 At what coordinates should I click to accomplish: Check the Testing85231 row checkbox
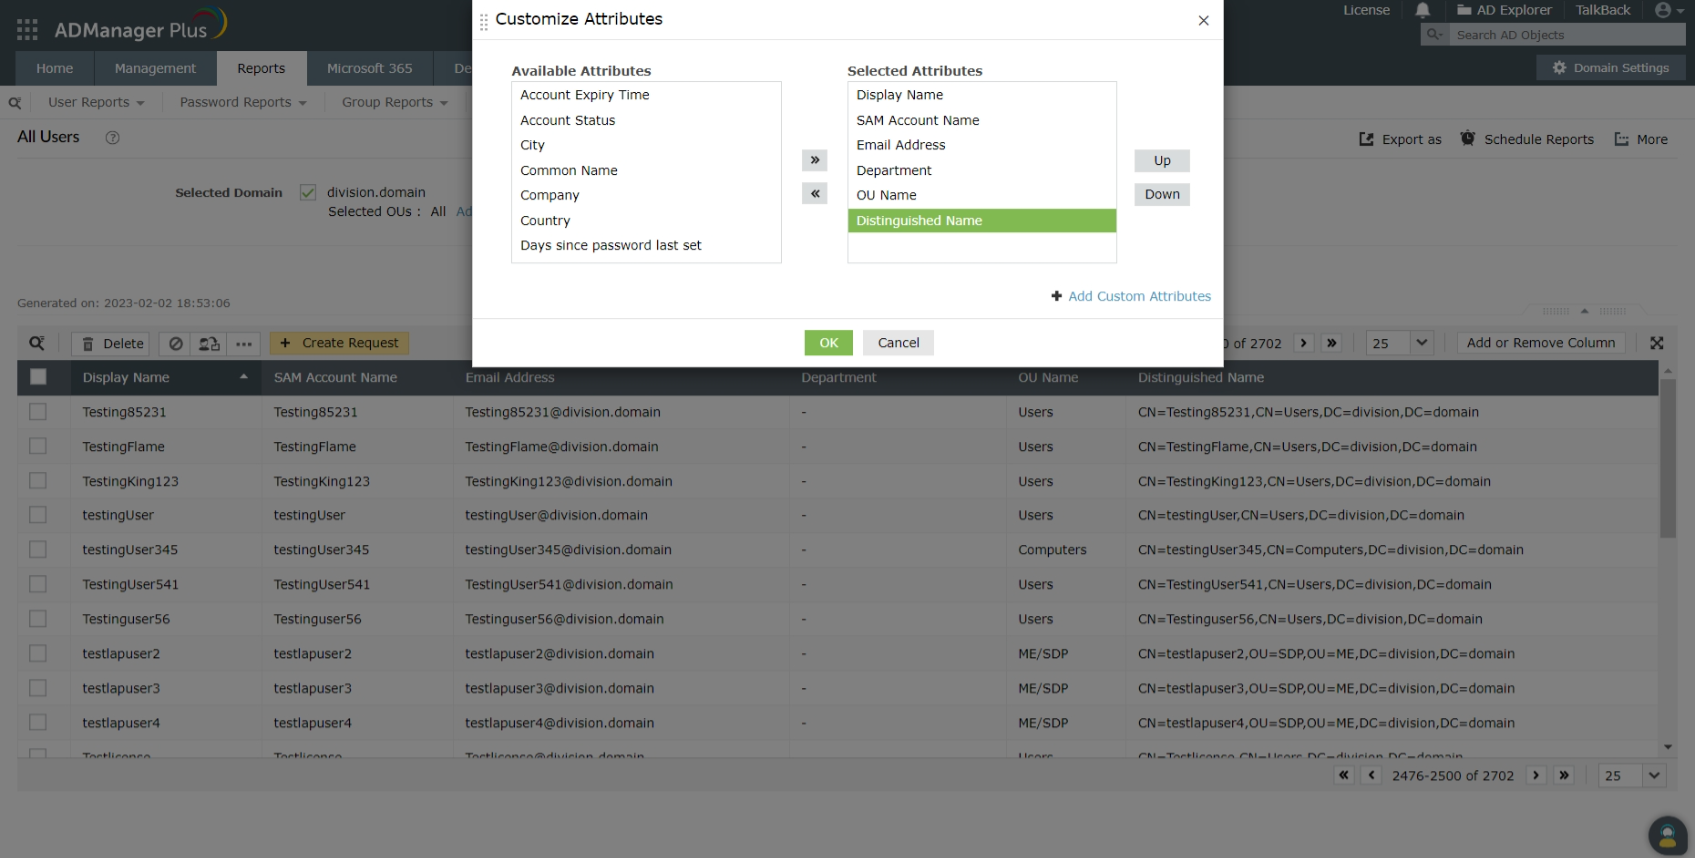pos(38,411)
